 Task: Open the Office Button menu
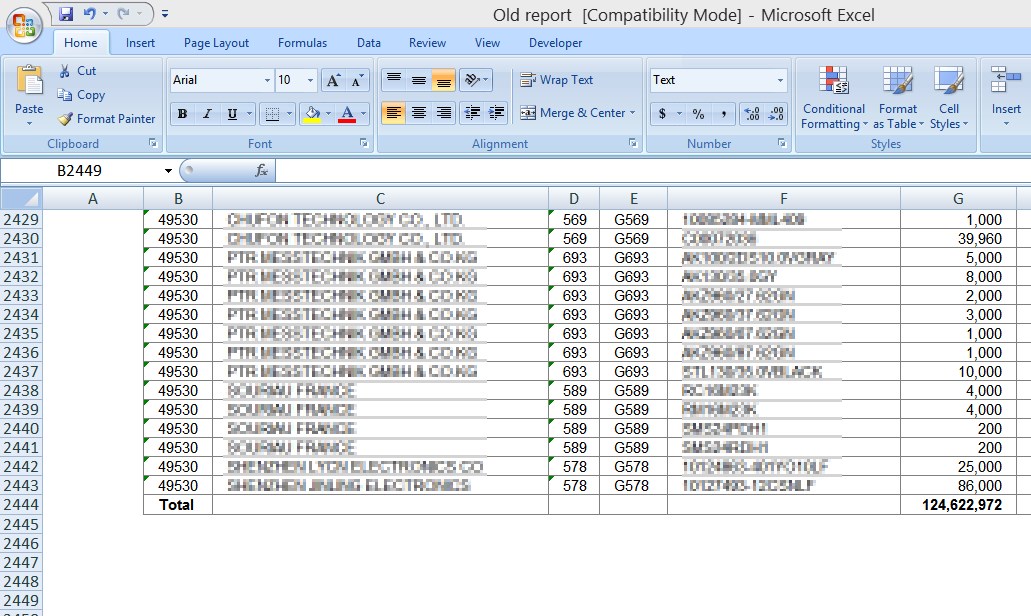click(24, 26)
